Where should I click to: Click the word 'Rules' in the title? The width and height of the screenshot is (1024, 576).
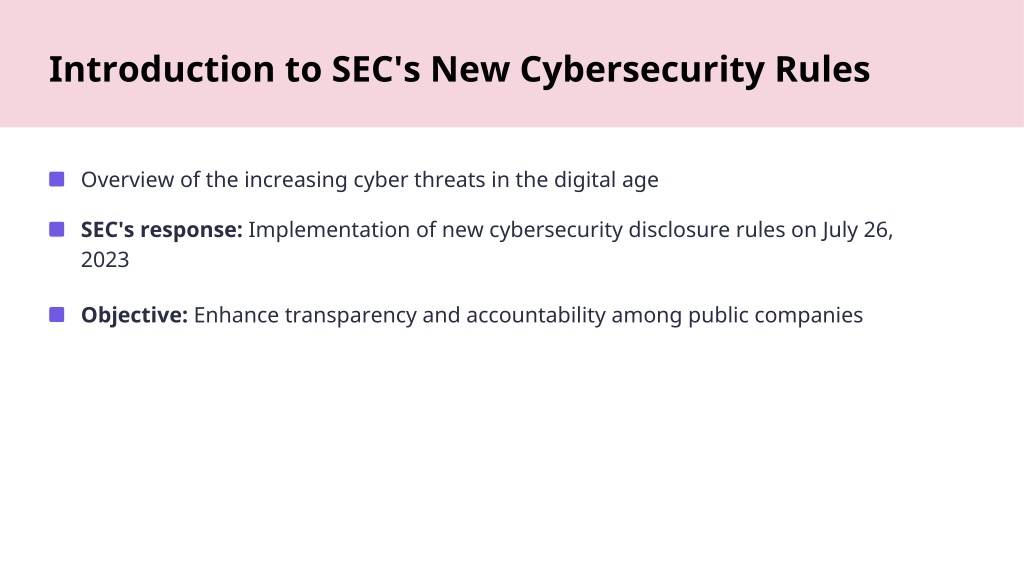[822, 69]
